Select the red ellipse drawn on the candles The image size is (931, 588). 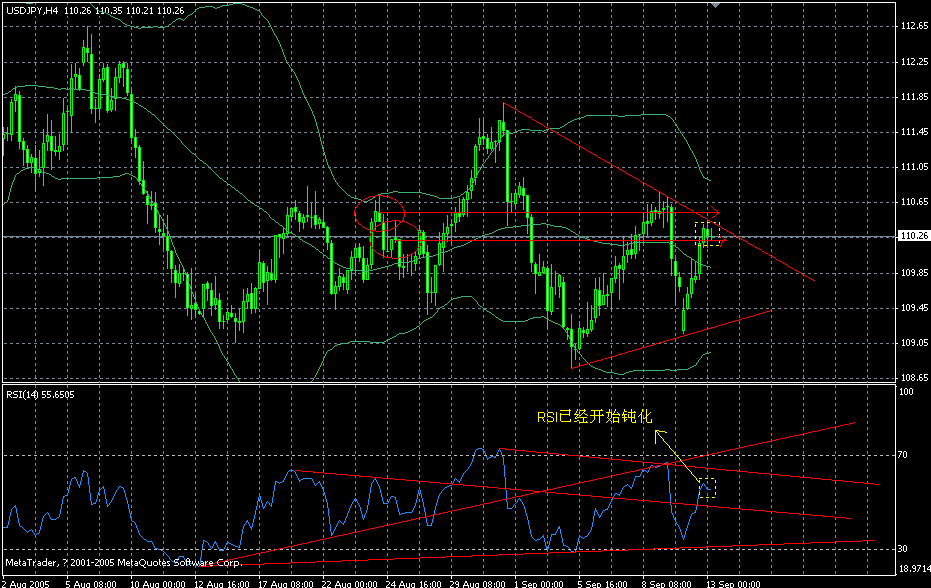point(380,213)
